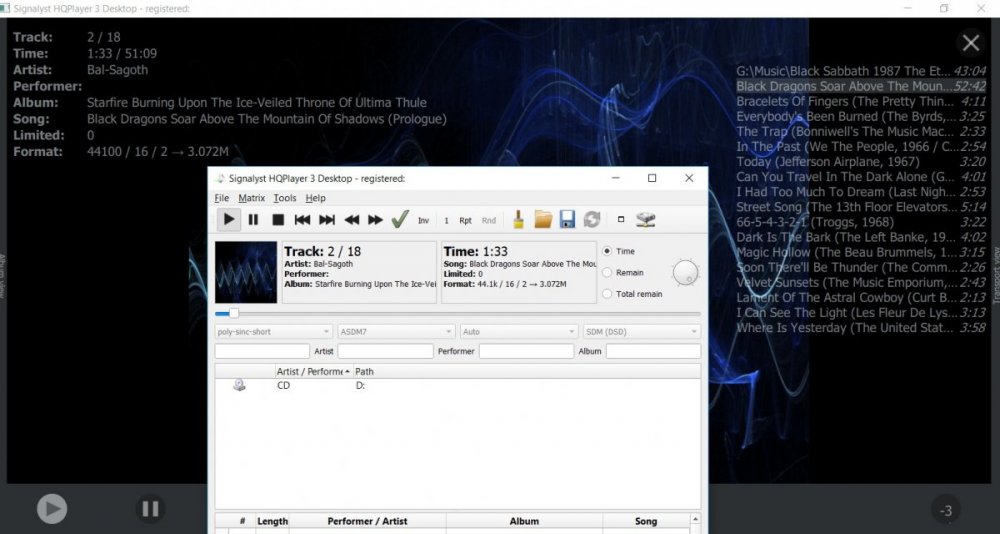Open the Matrix menu
The image size is (1000, 534).
[251, 198]
